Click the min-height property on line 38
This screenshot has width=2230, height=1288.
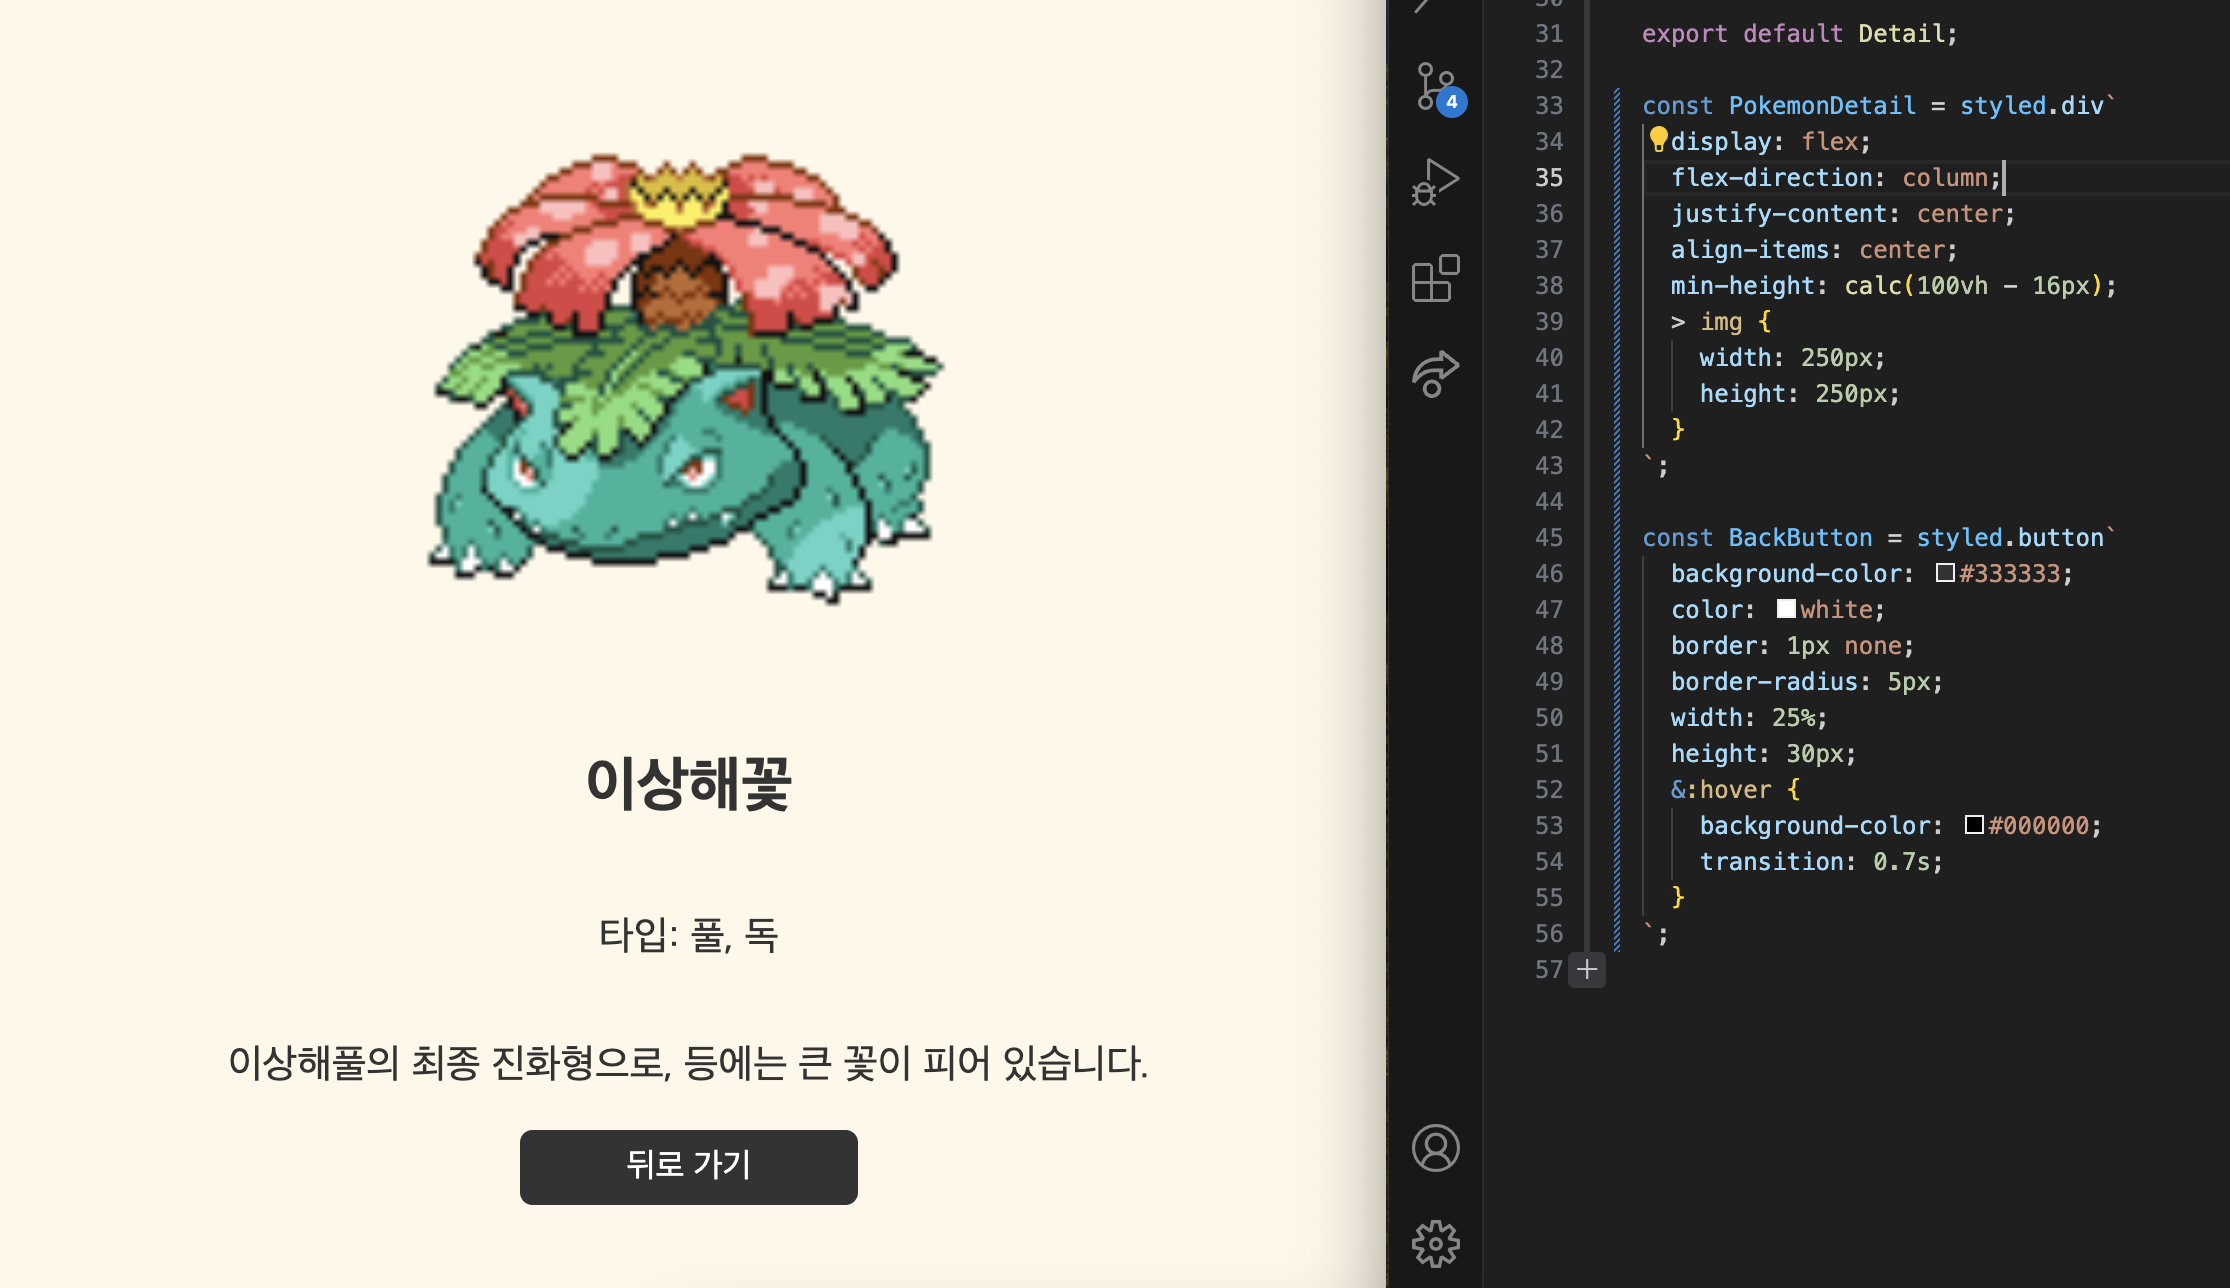[1742, 286]
